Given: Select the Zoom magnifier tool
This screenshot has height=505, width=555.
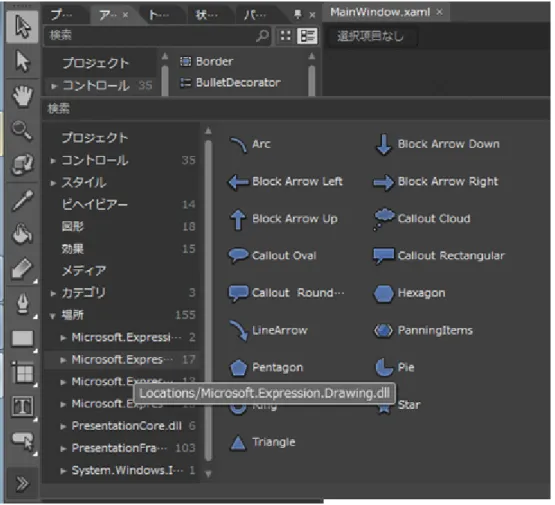Looking at the screenshot, I should (x=22, y=130).
